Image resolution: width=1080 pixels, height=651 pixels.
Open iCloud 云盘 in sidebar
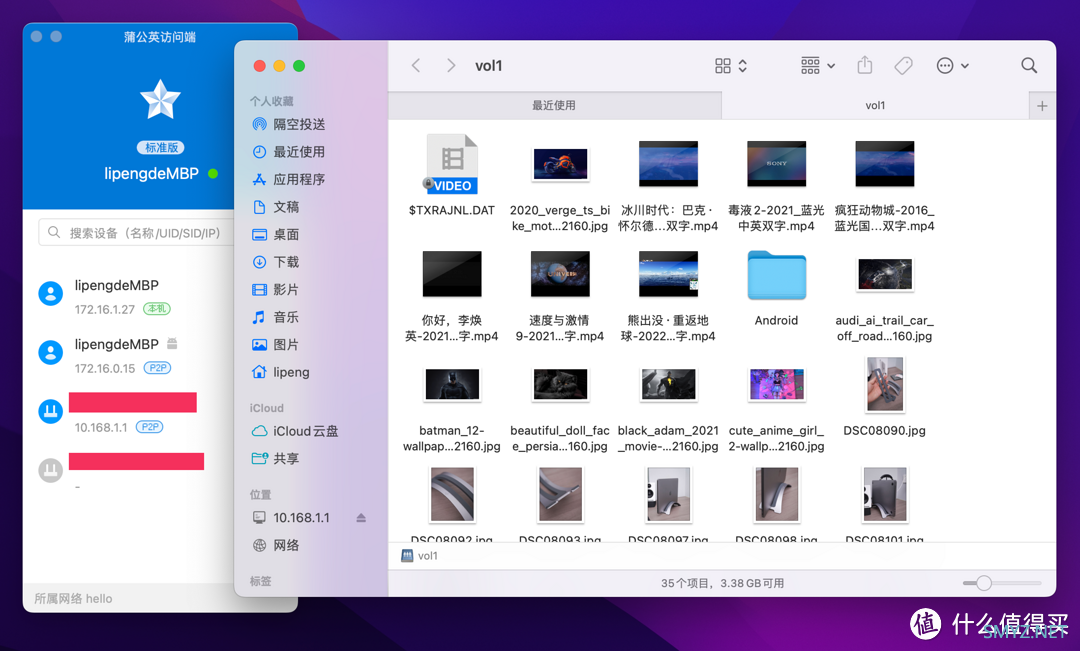(296, 431)
